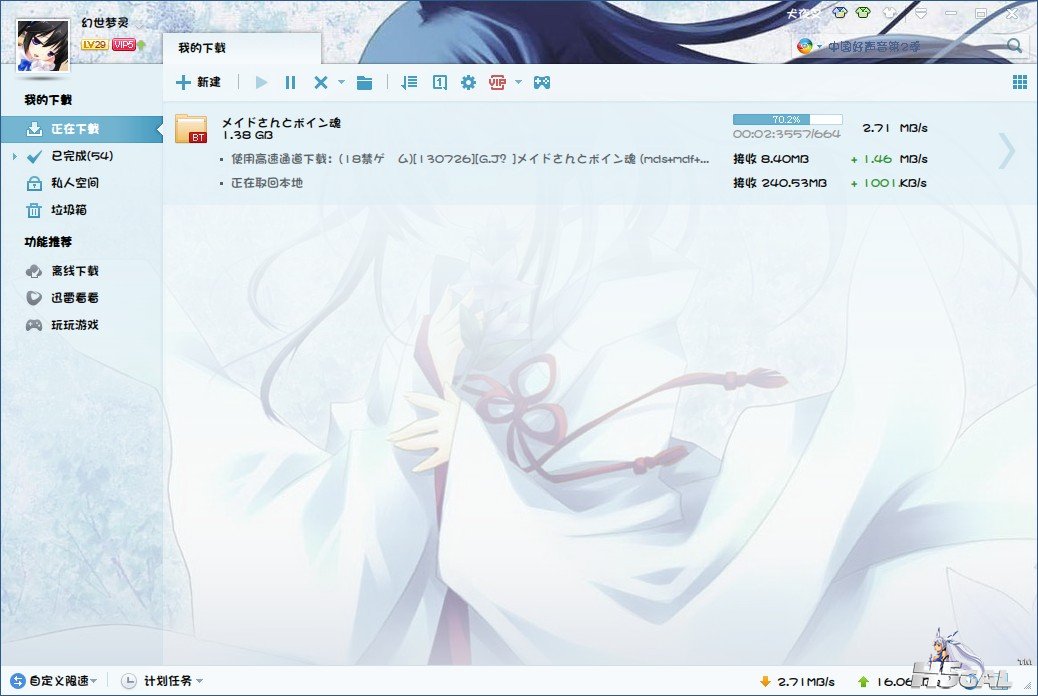Pause the selected download
1038x696 pixels.
pyautogui.click(x=290, y=82)
